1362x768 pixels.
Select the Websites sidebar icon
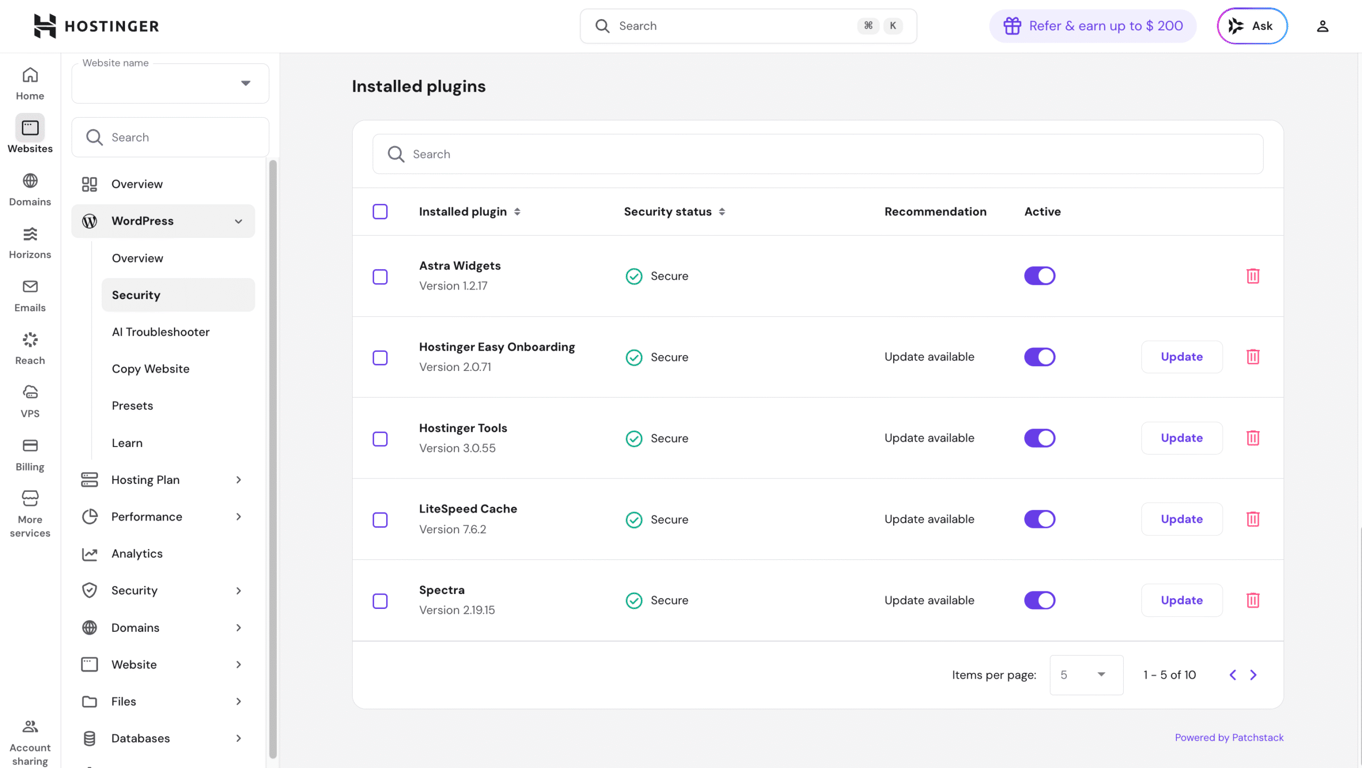(x=29, y=134)
